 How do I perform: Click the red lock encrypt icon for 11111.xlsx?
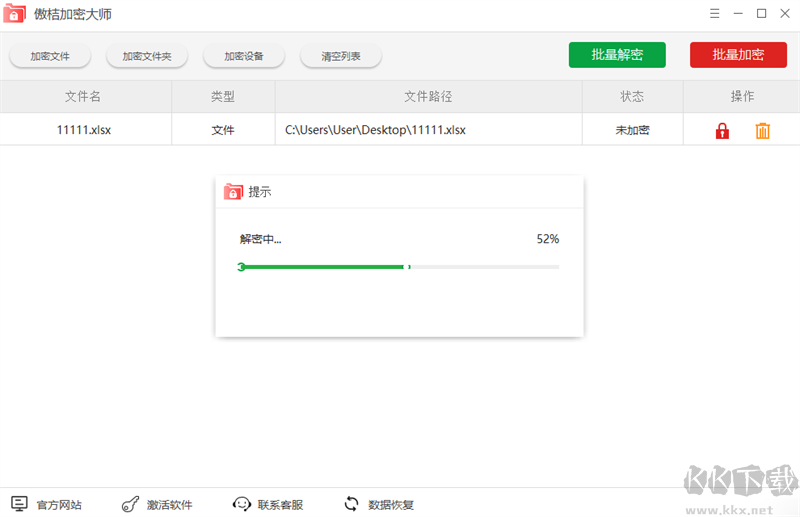pyautogui.click(x=722, y=131)
